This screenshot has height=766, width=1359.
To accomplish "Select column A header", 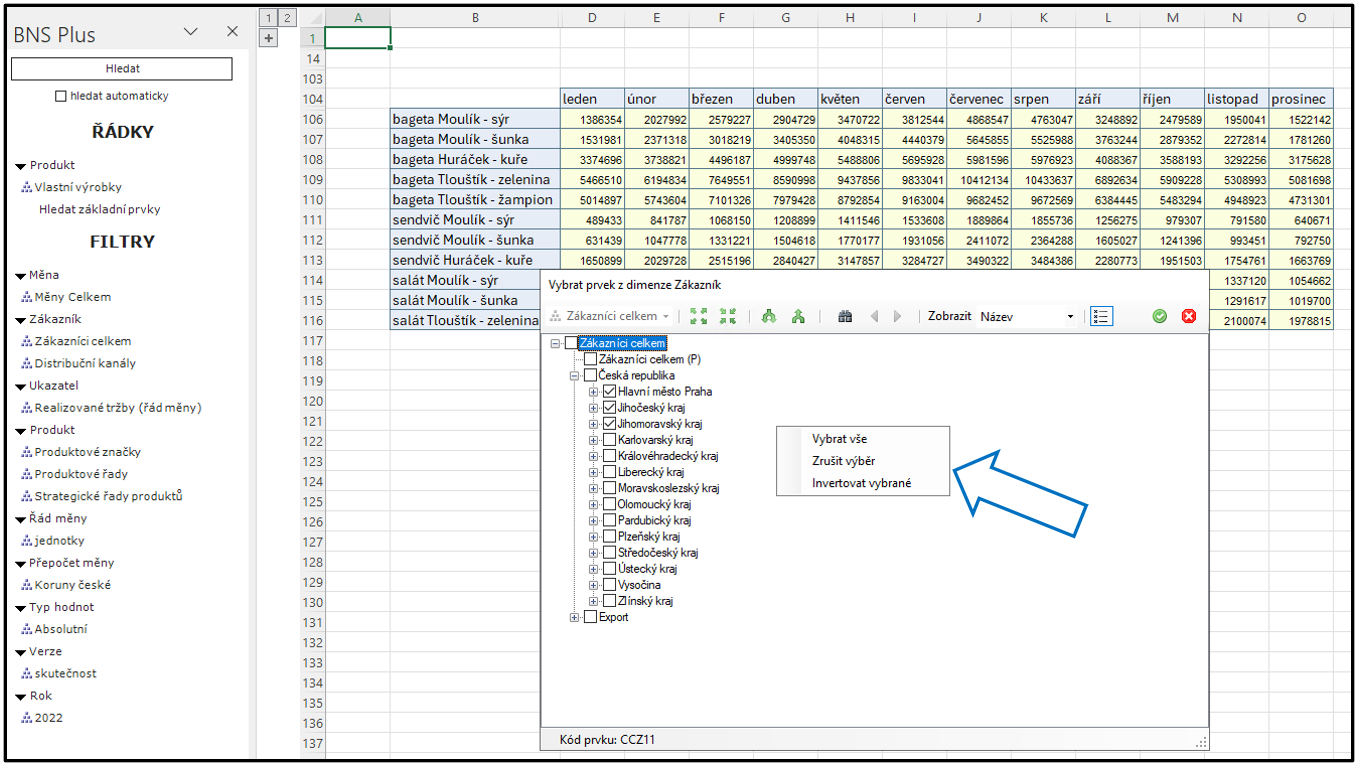I will pos(358,17).
